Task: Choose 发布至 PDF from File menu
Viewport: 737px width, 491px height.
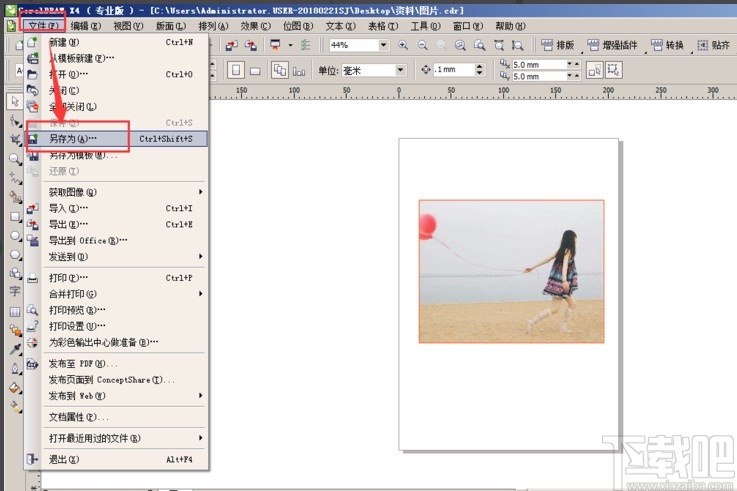Action: [x=118, y=364]
